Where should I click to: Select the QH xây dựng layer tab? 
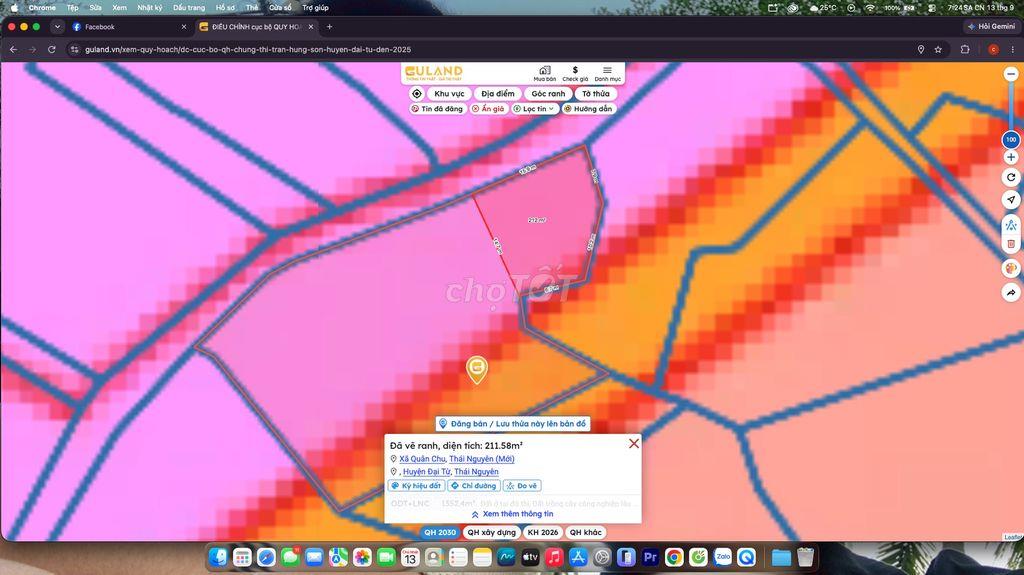click(491, 533)
